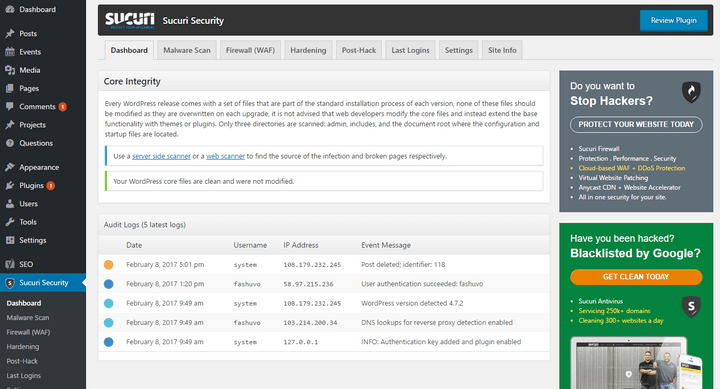
Task: Click the Review Plugin button
Action: (674, 20)
